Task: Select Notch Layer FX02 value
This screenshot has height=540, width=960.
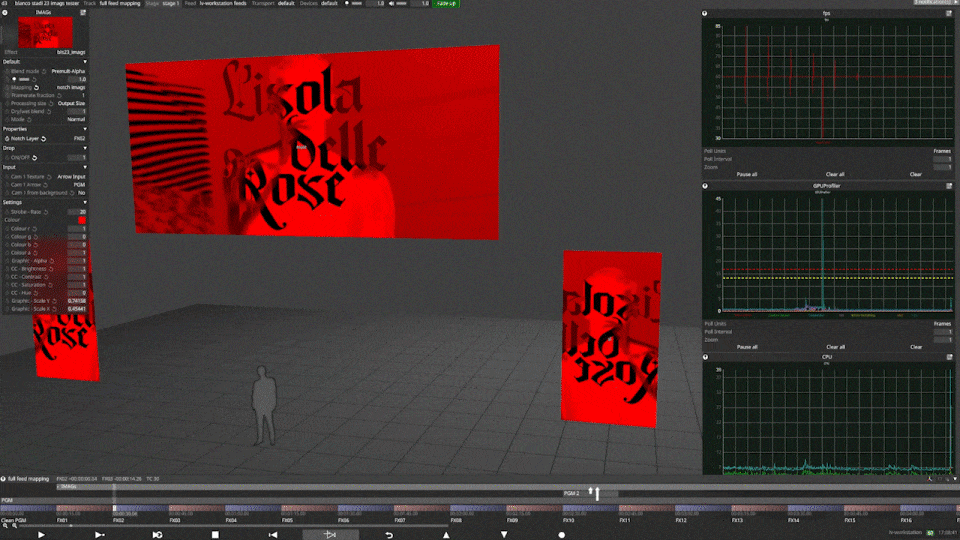Action: point(79,139)
